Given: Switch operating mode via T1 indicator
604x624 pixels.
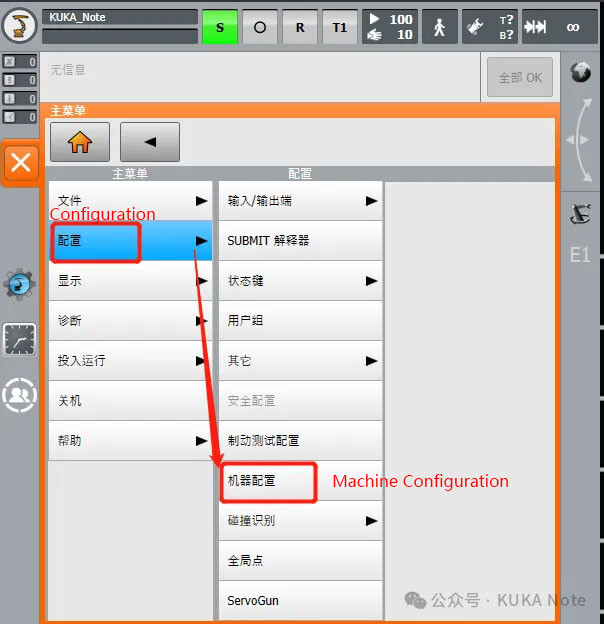Looking at the screenshot, I should [x=339, y=27].
